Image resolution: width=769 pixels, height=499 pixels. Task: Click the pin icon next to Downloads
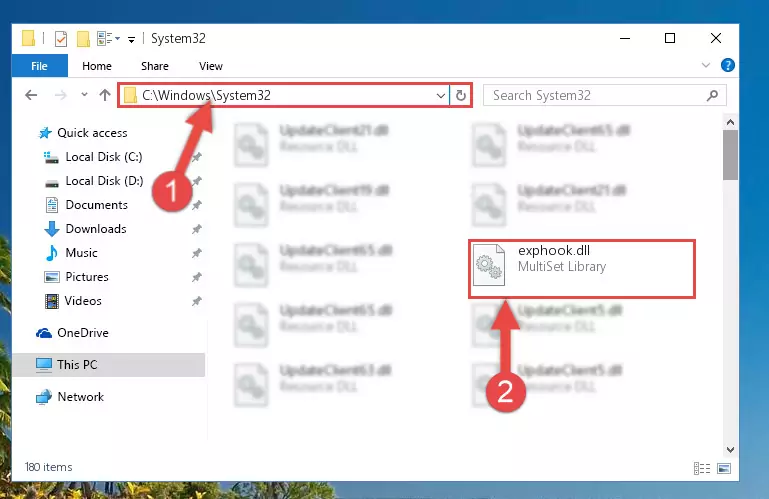(197, 229)
